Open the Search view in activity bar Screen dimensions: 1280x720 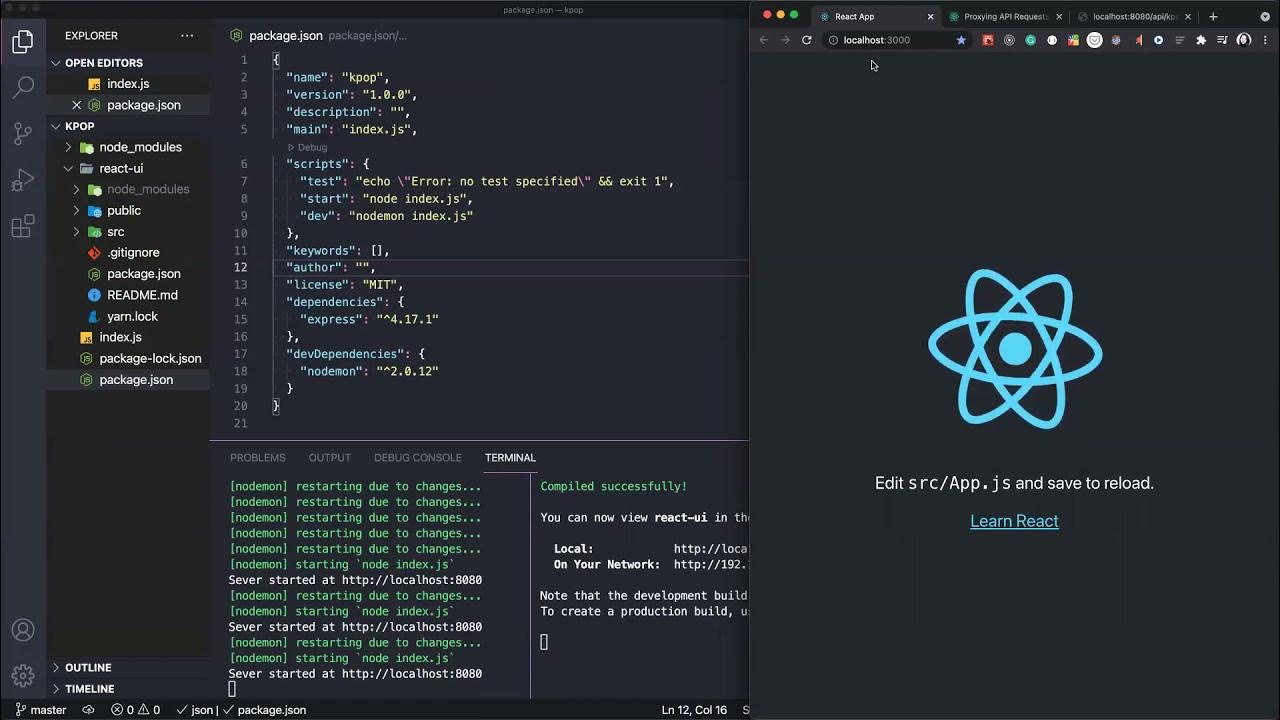pyautogui.click(x=22, y=88)
